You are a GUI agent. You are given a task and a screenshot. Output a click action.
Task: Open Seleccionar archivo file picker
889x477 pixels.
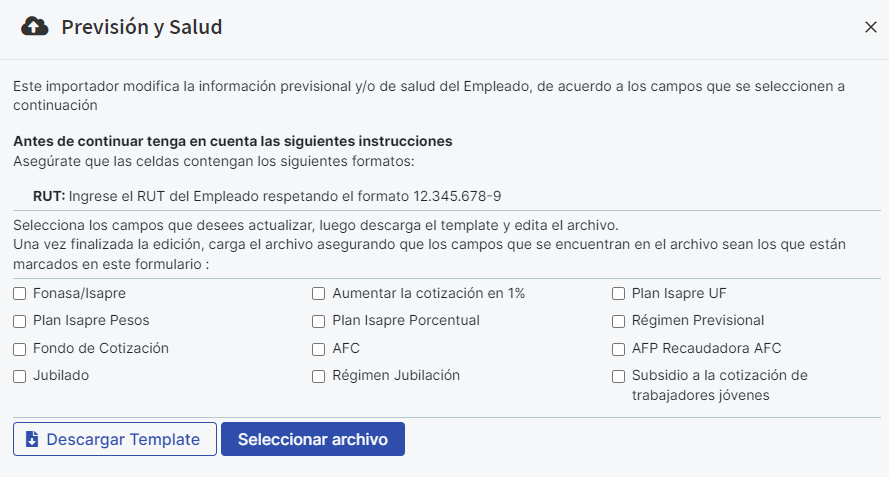tap(313, 439)
